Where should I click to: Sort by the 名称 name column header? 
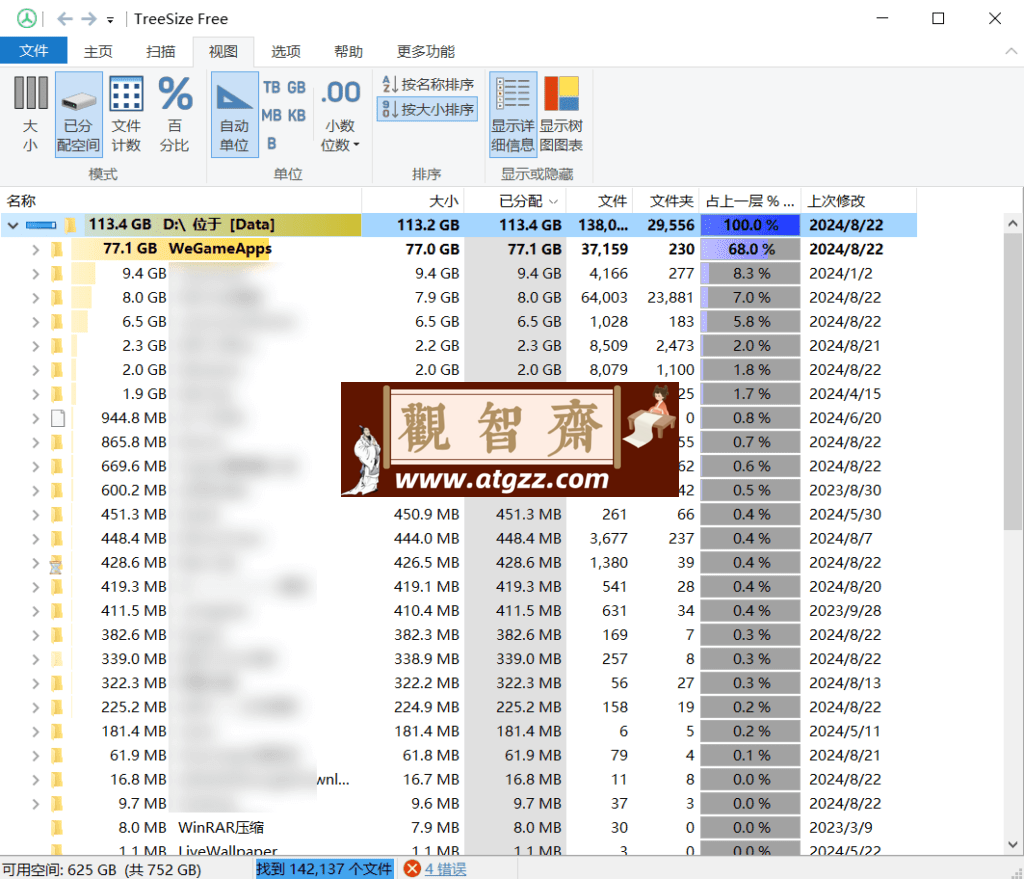pyautogui.click(x=181, y=201)
